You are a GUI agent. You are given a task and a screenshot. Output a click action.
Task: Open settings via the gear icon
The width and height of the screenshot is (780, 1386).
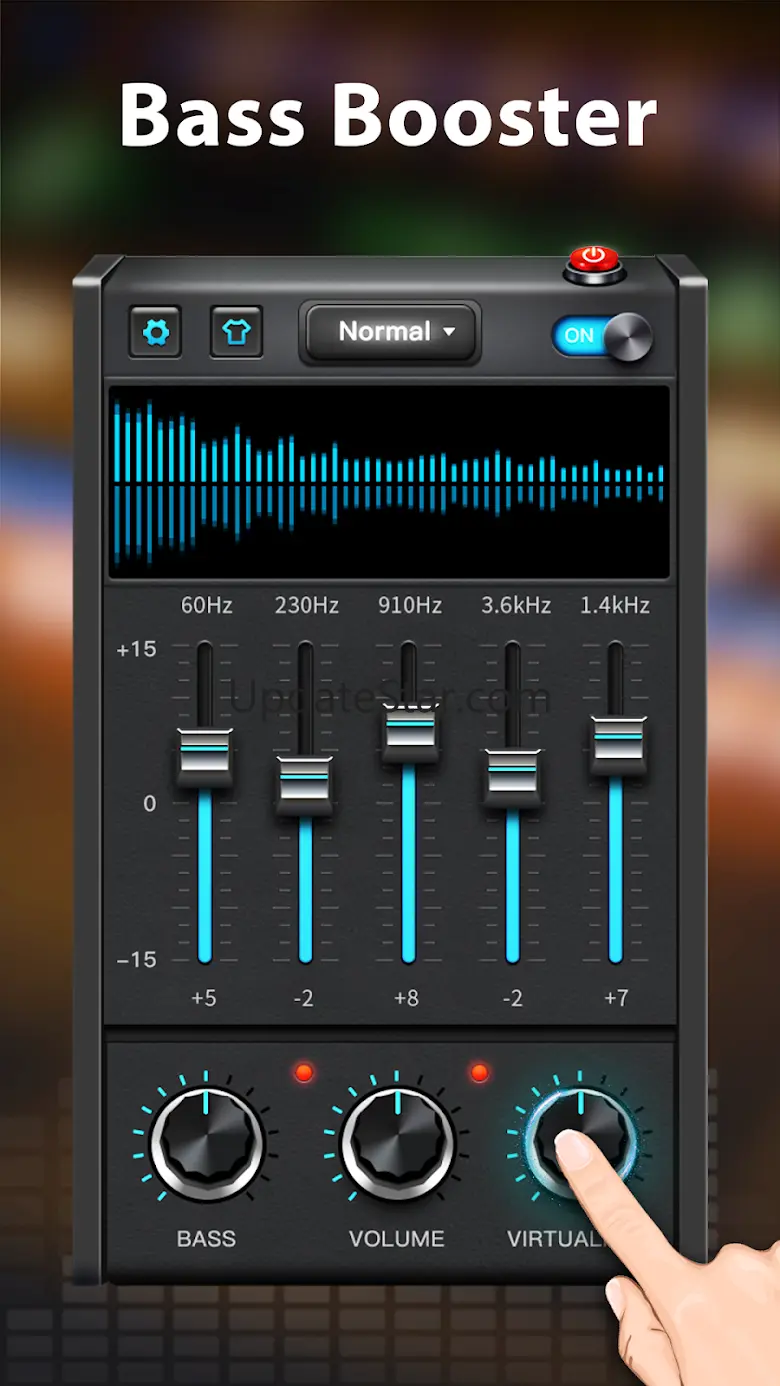[x=155, y=332]
